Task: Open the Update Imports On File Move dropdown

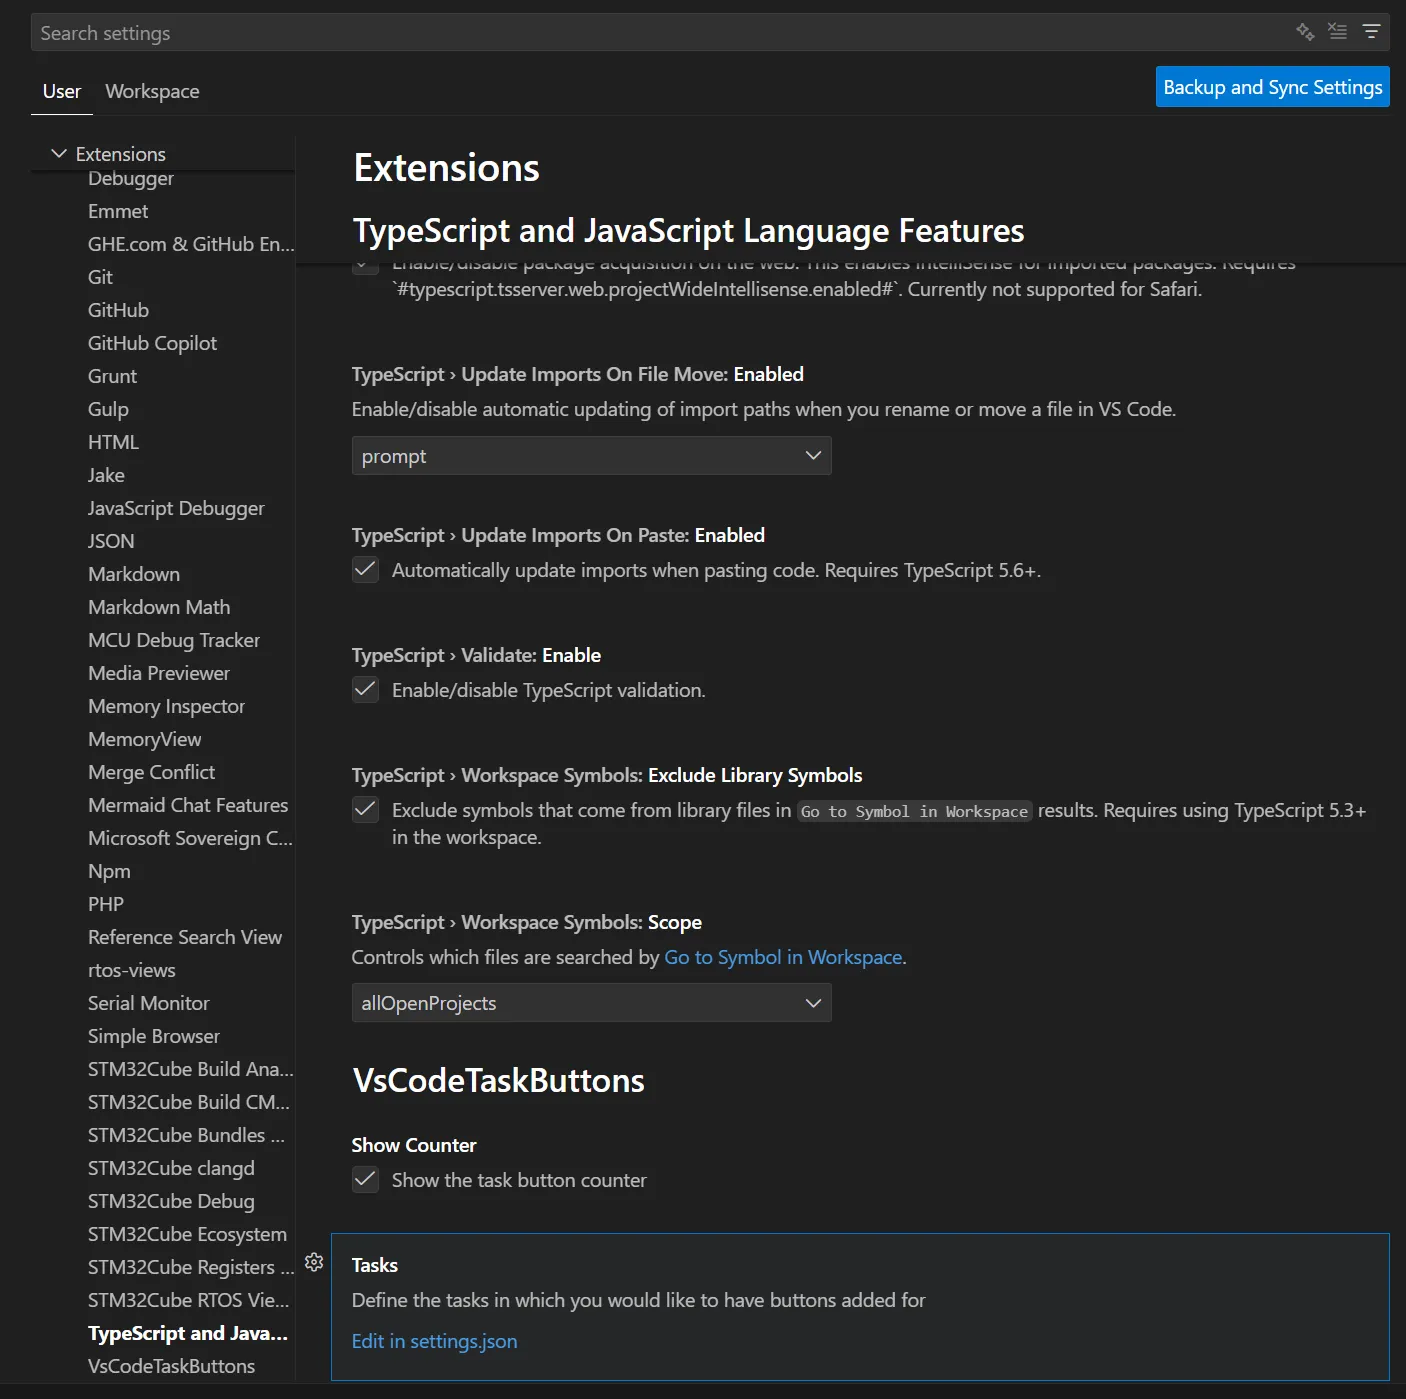Action: tap(591, 455)
